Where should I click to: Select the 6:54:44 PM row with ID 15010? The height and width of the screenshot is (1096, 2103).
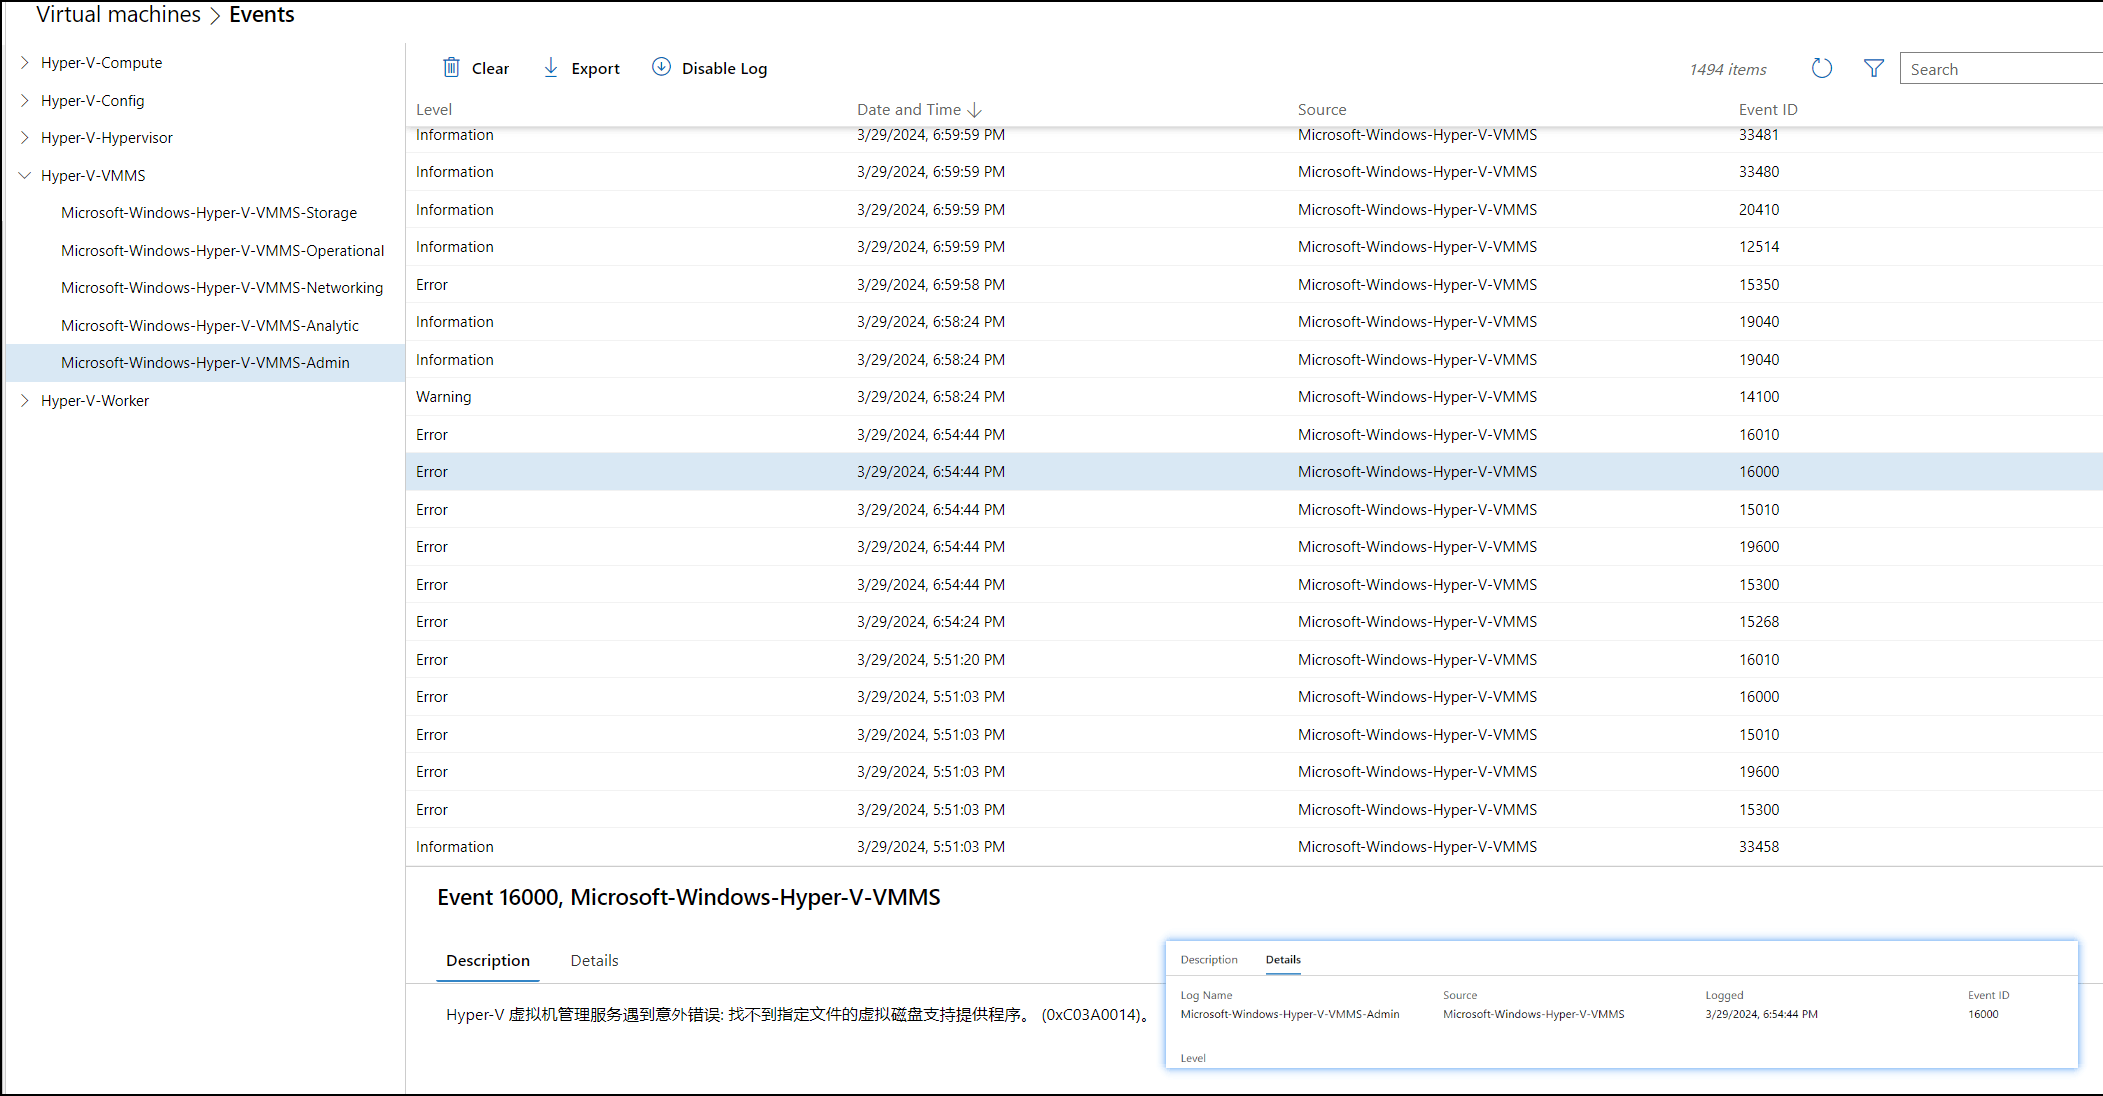(1254, 510)
